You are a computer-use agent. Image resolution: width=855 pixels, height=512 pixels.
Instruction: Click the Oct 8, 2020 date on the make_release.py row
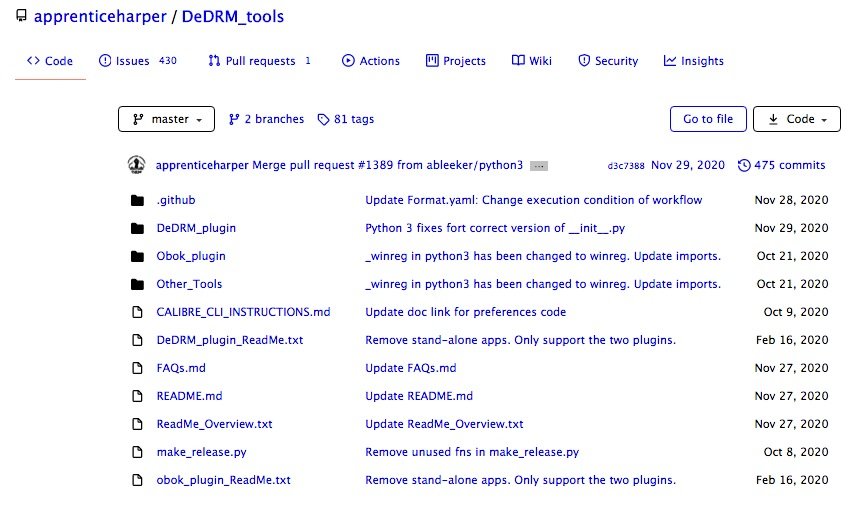796,452
